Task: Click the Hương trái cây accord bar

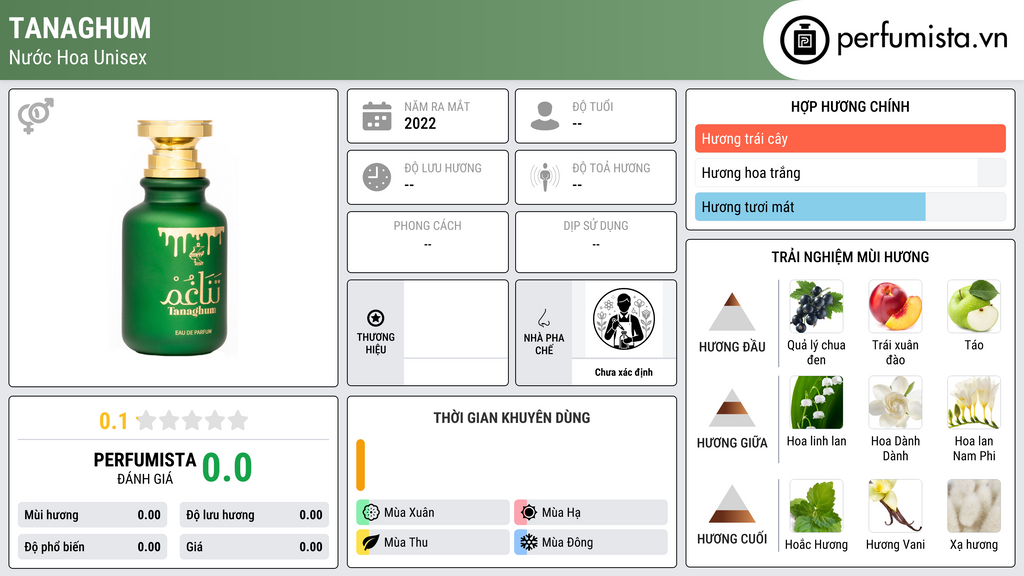Action: tap(850, 138)
